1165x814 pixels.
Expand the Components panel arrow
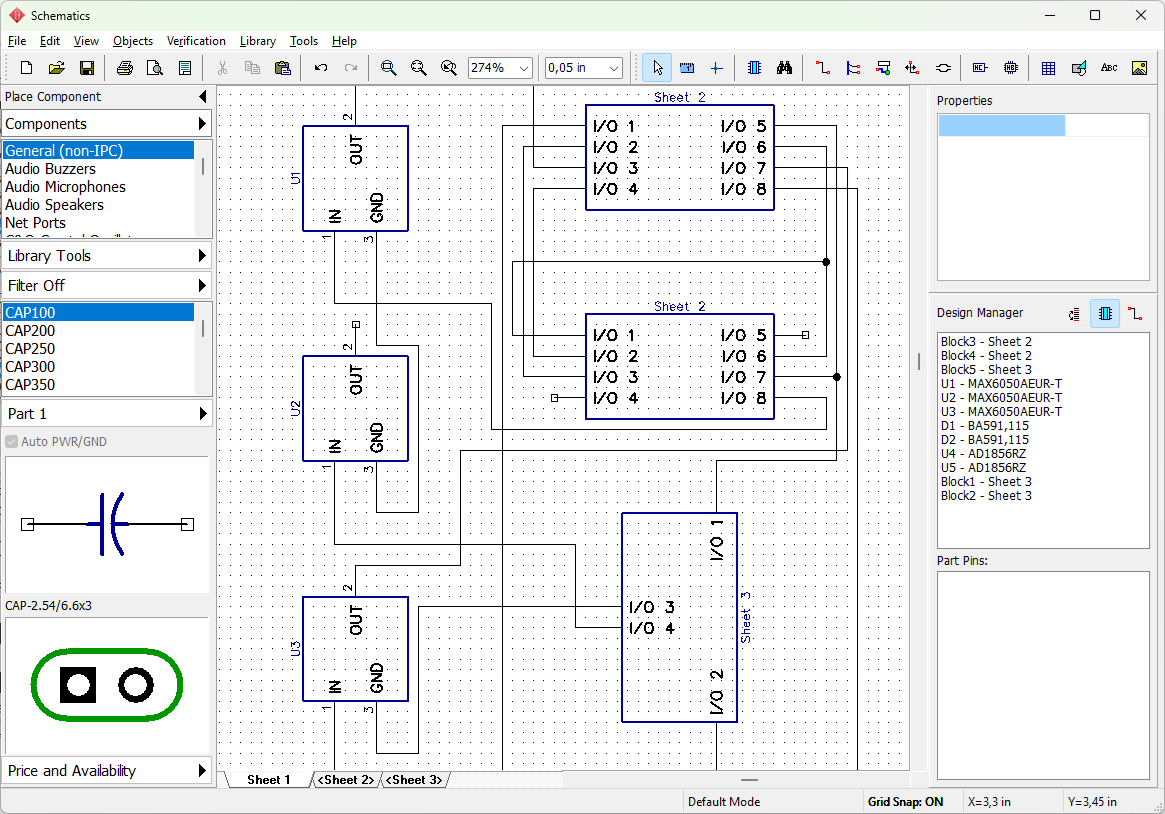[x=202, y=123]
